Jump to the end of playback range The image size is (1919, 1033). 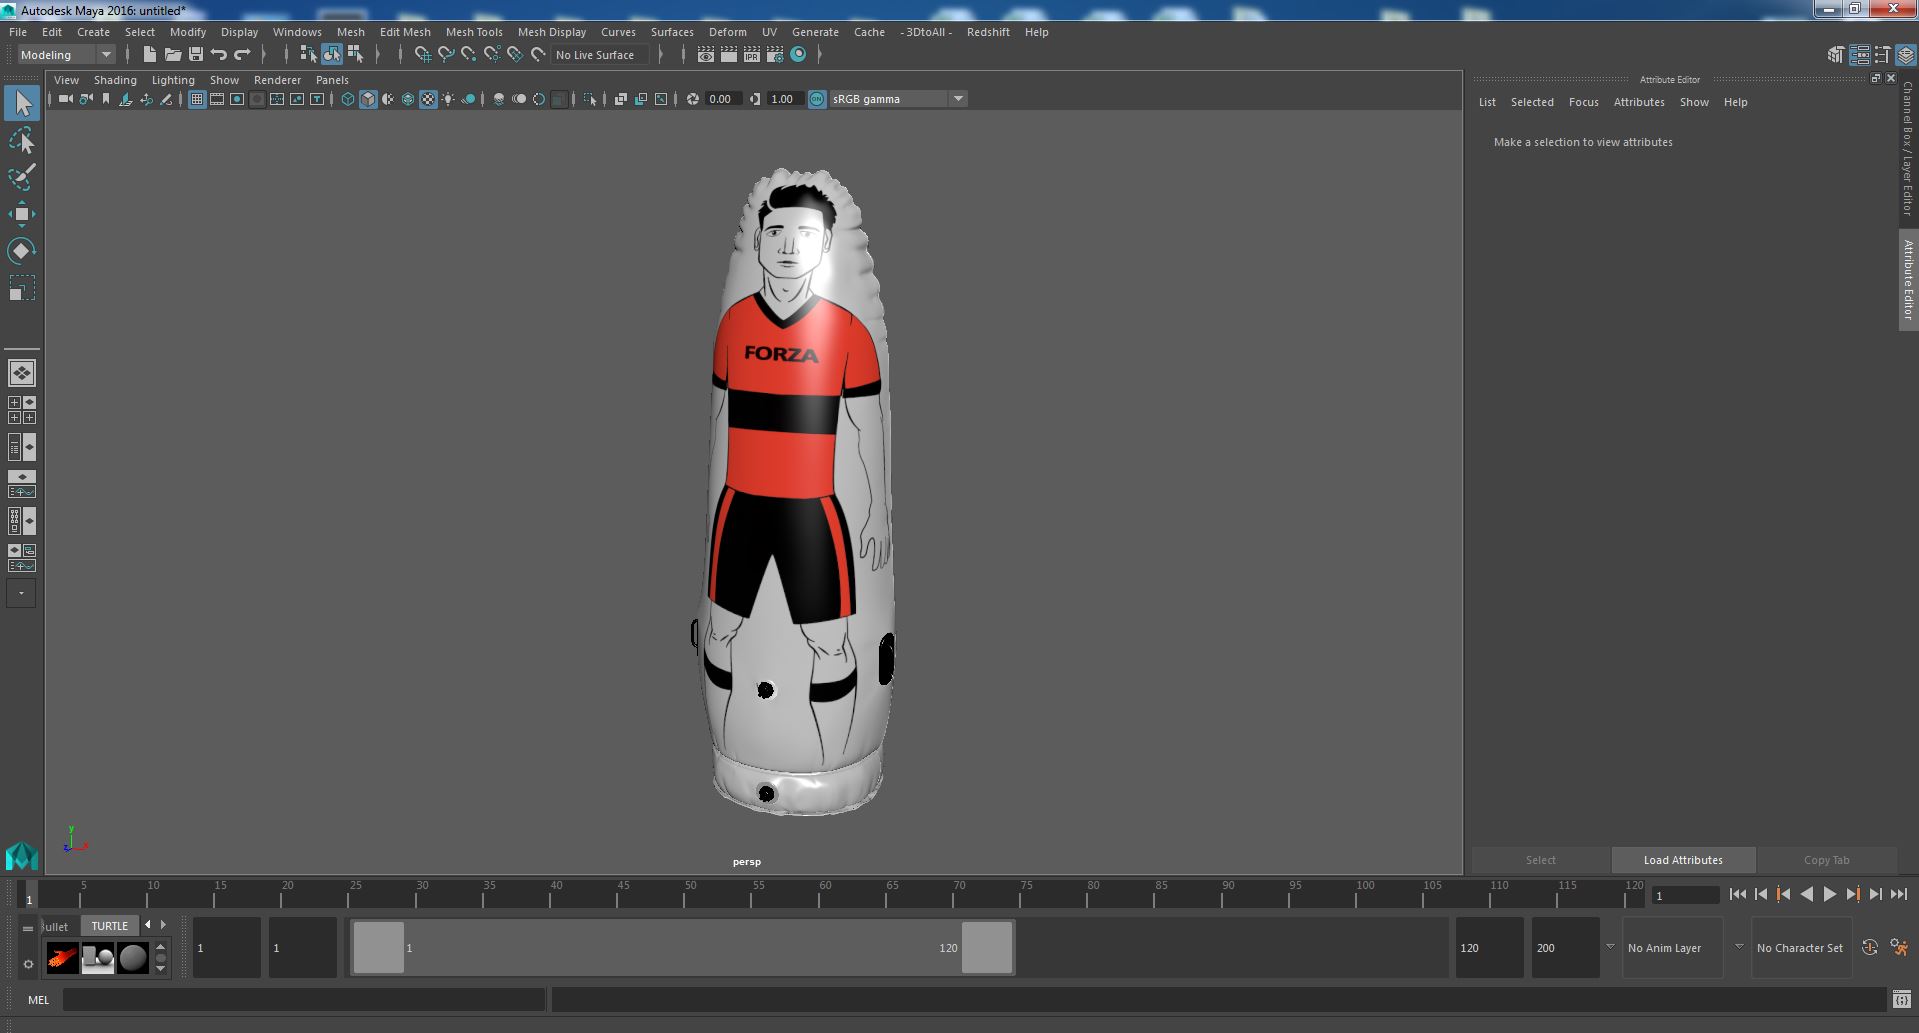[x=1898, y=895]
